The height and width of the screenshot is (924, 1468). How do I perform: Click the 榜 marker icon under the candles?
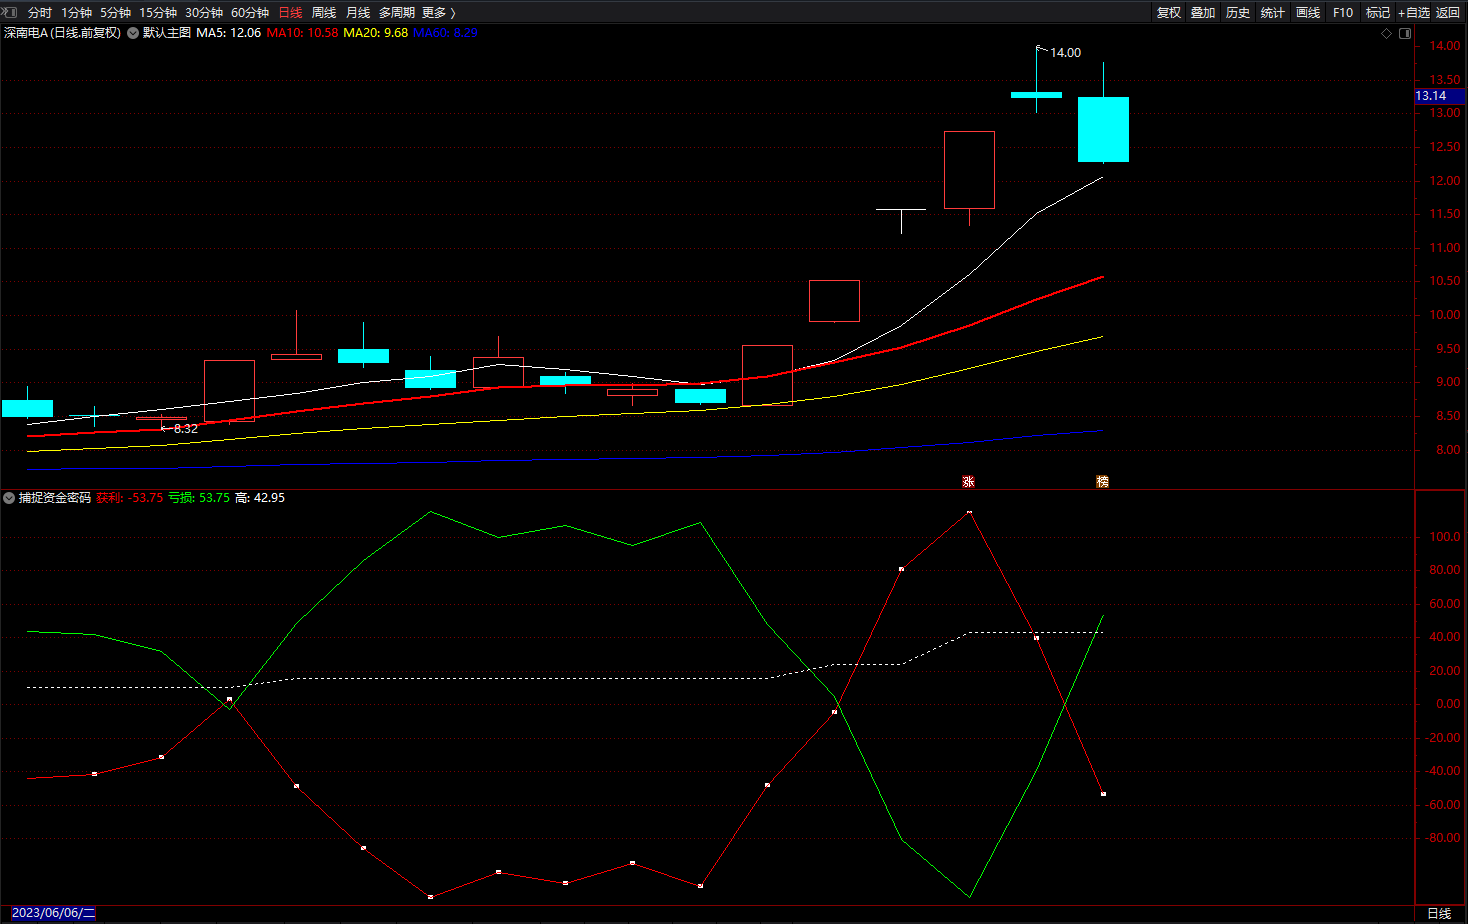(1102, 481)
